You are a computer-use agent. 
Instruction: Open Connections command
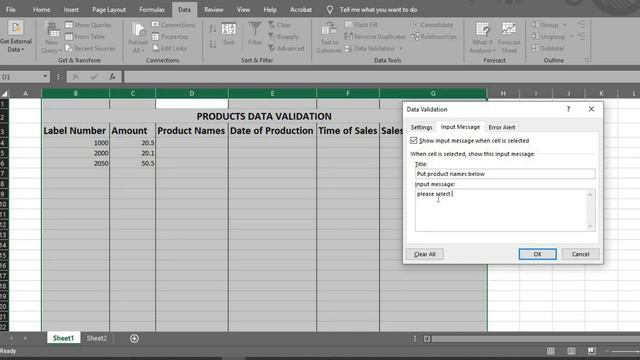(173, 25)
